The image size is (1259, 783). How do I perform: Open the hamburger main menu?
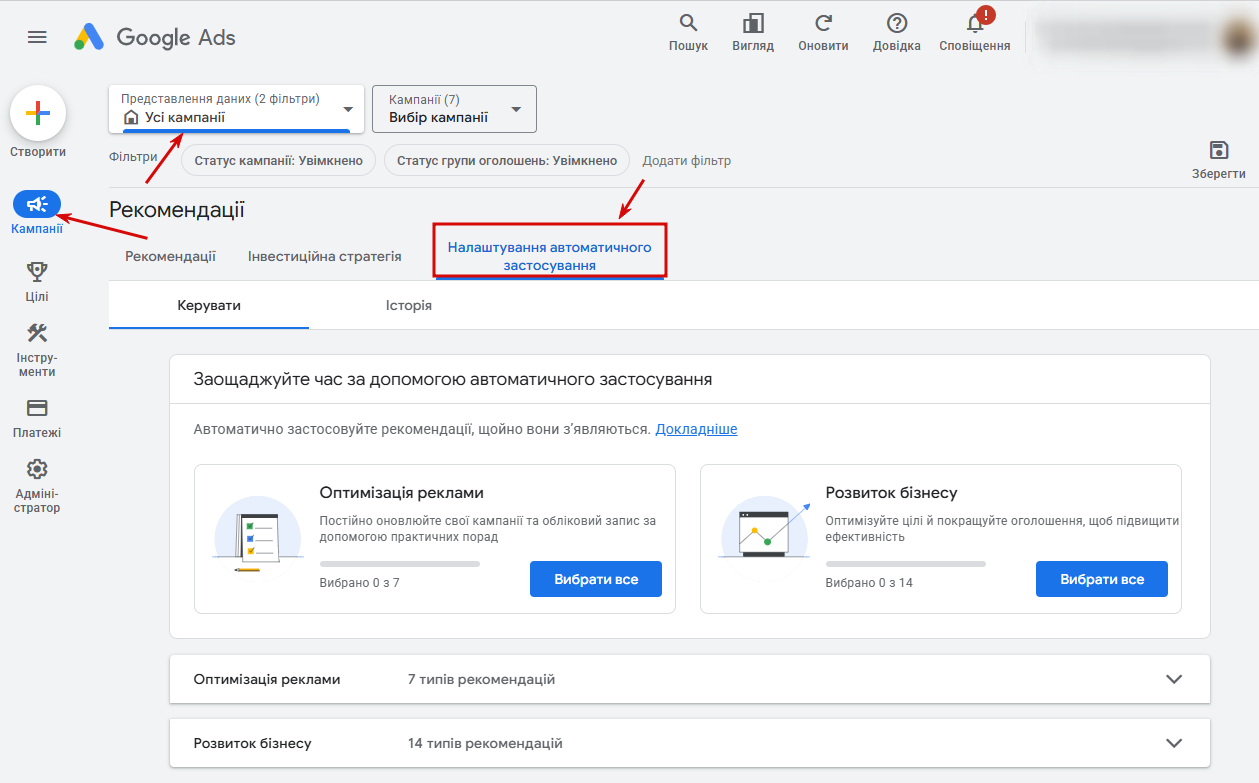point(37,37)
